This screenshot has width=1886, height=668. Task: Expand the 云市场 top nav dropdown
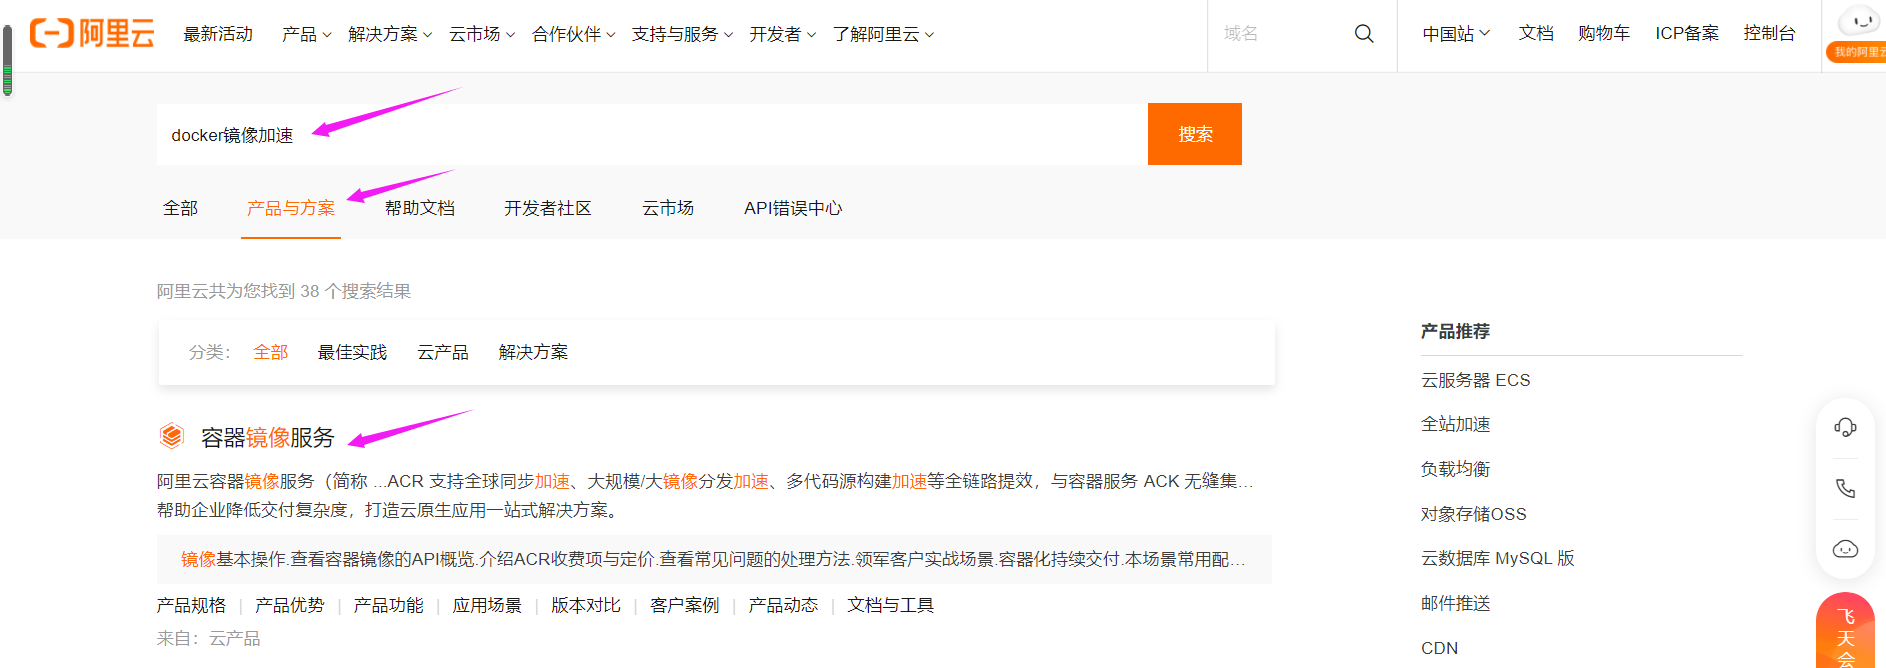point(482,34)
